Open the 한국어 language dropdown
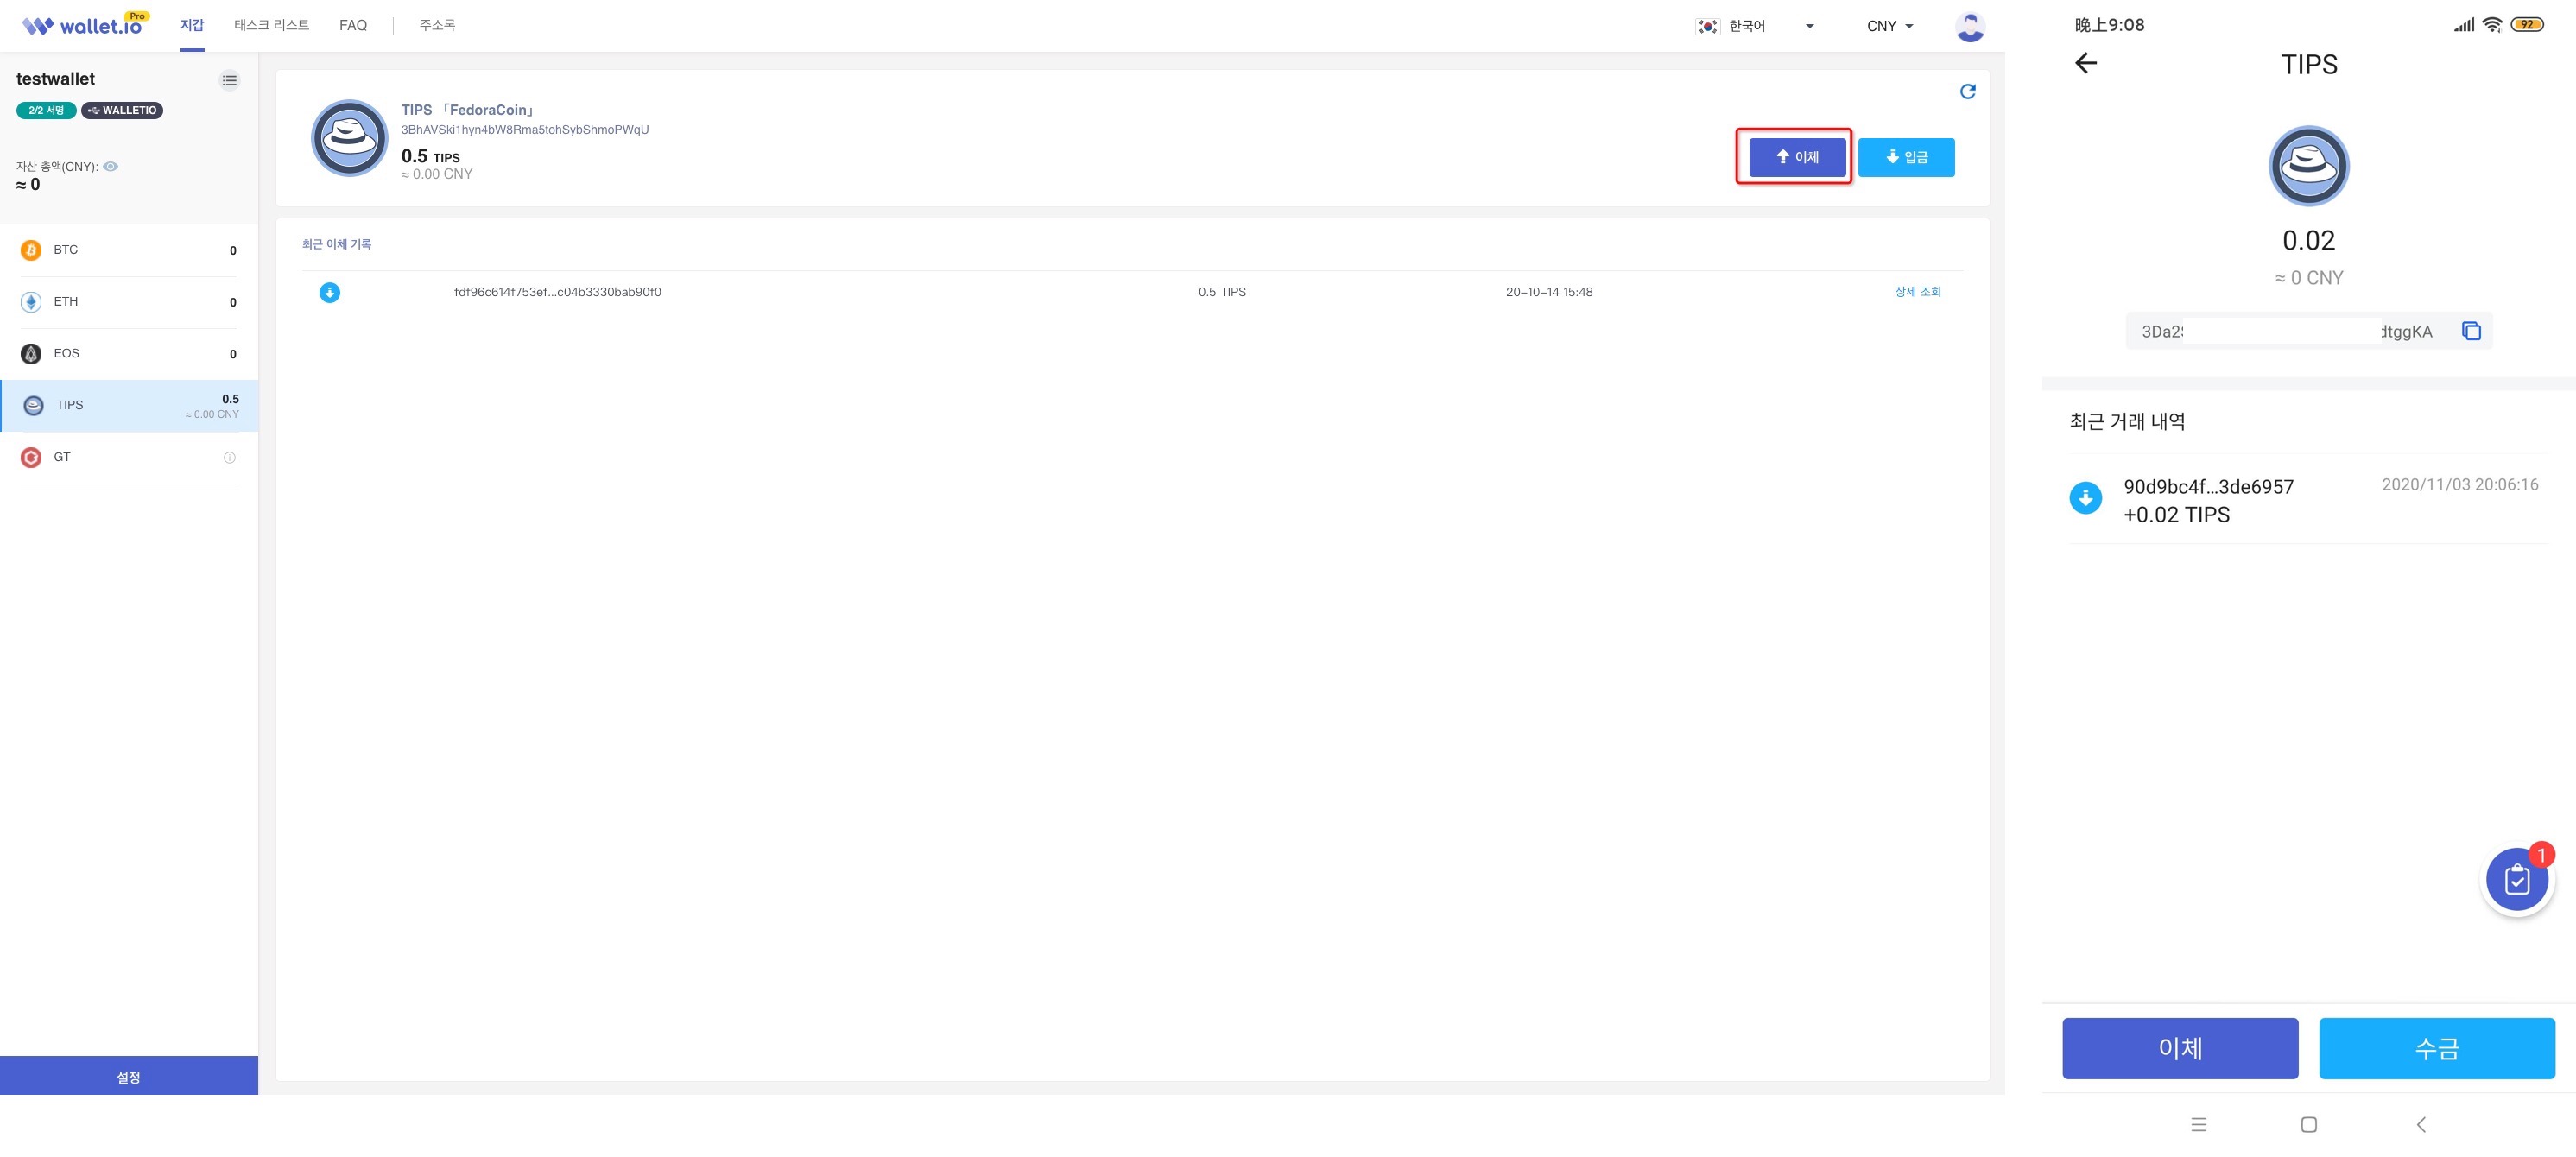 tap(1755, 26)
